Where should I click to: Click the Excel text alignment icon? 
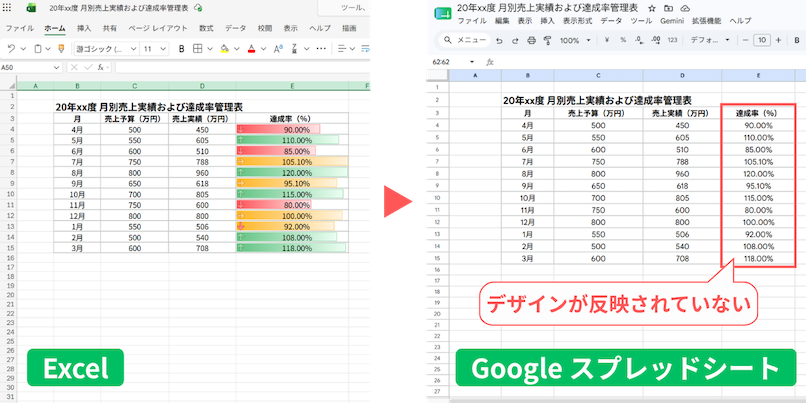pos(342,49)
